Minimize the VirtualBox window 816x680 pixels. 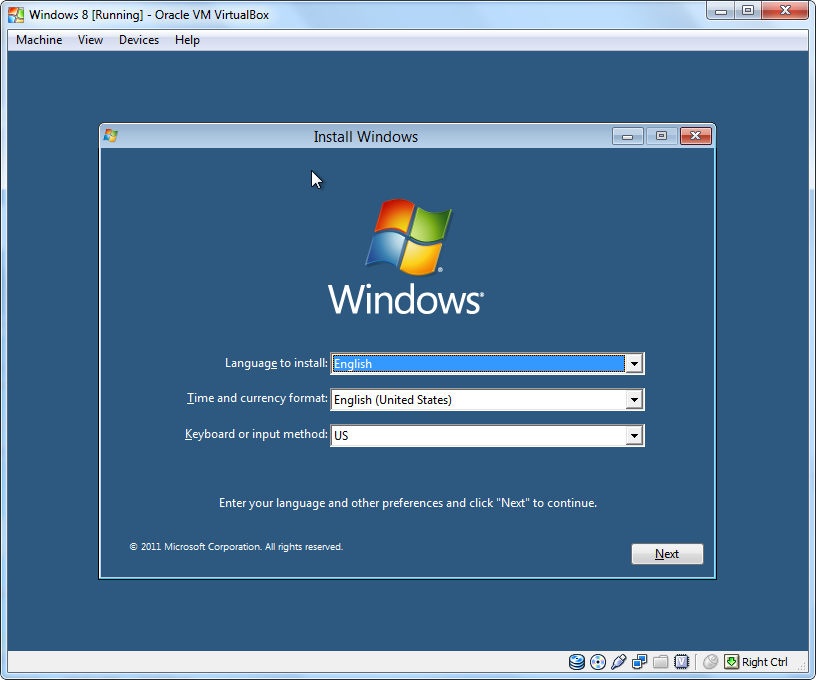pyautogui.click(x=721, y=11)
